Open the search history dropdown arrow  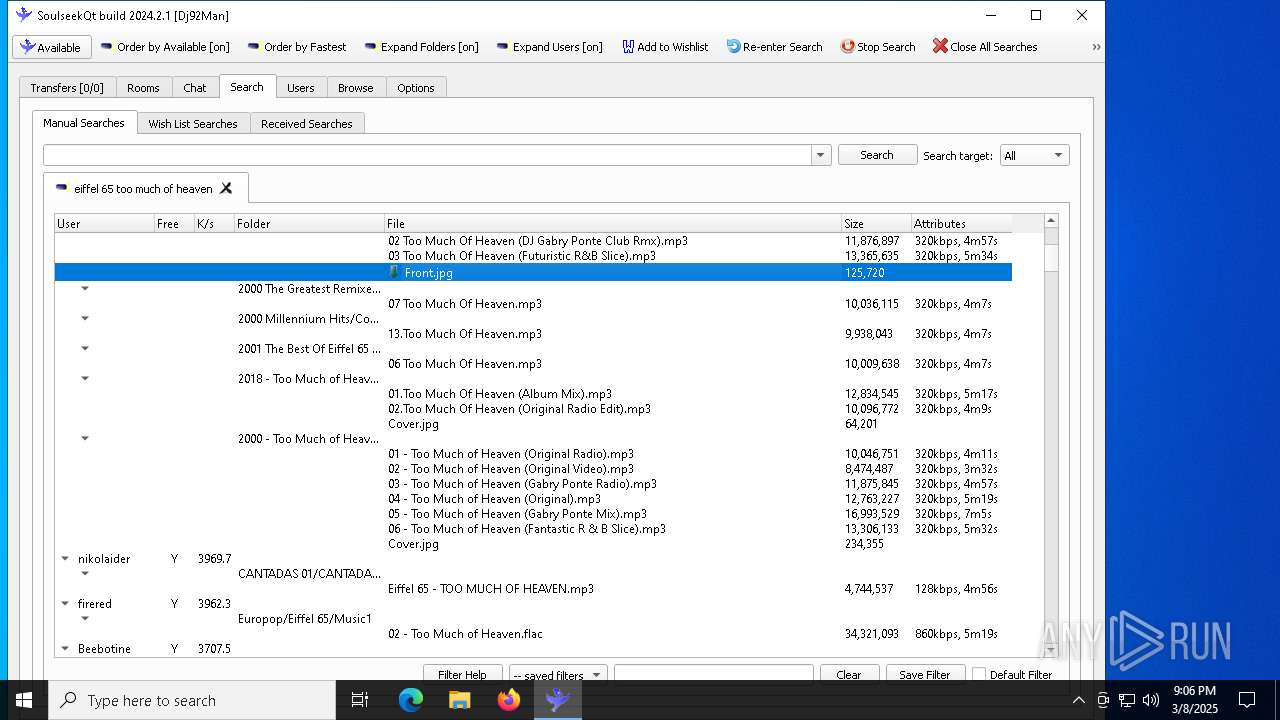(x=821, y=155)
